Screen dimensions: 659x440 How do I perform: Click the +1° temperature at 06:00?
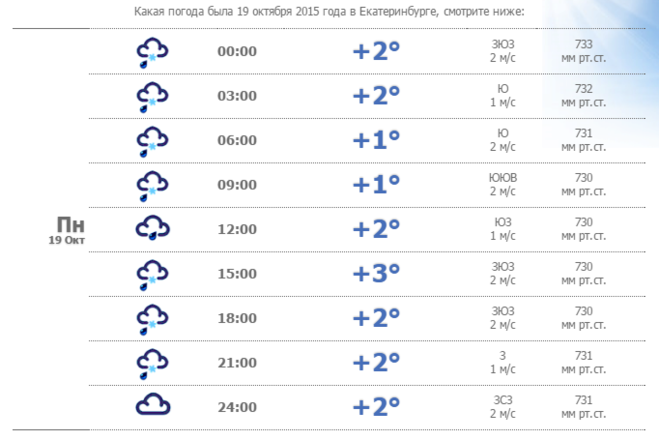click(376, 140)
